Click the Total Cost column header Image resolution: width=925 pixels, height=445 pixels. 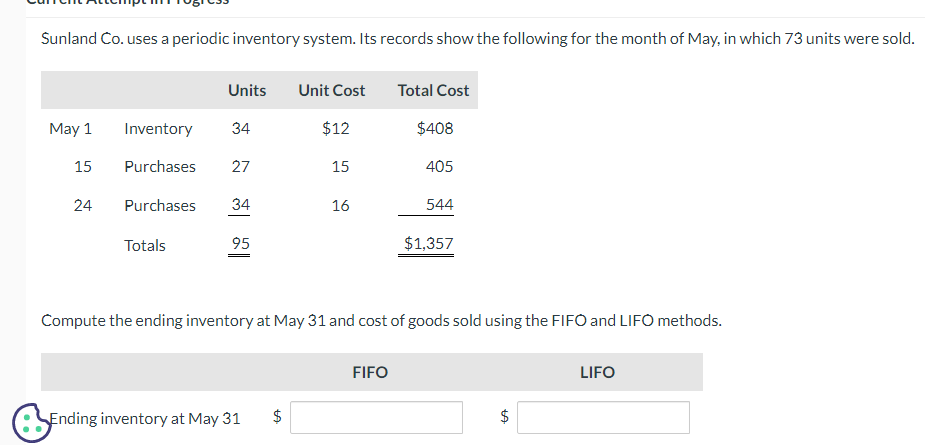click(433, 90)
